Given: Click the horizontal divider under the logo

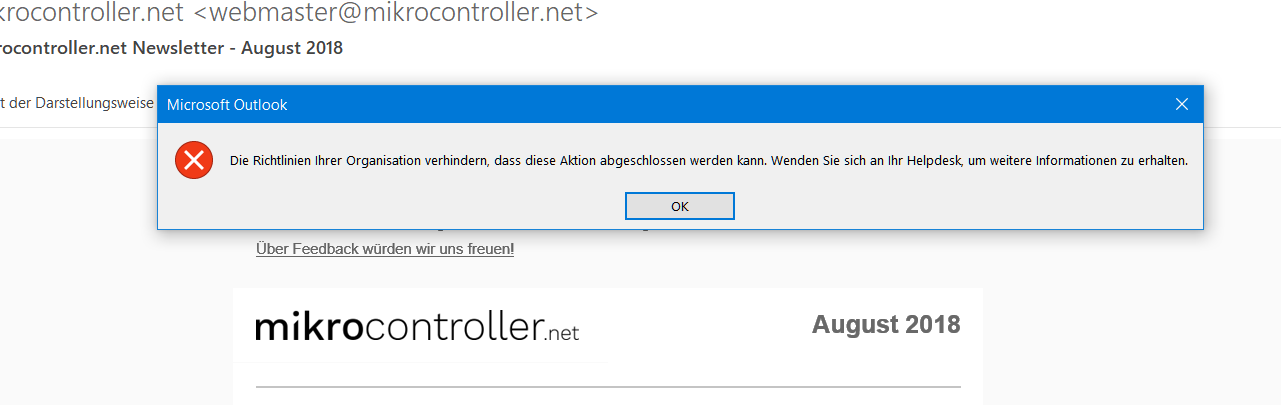Looking at the screenshot, I should pos(608,386).
